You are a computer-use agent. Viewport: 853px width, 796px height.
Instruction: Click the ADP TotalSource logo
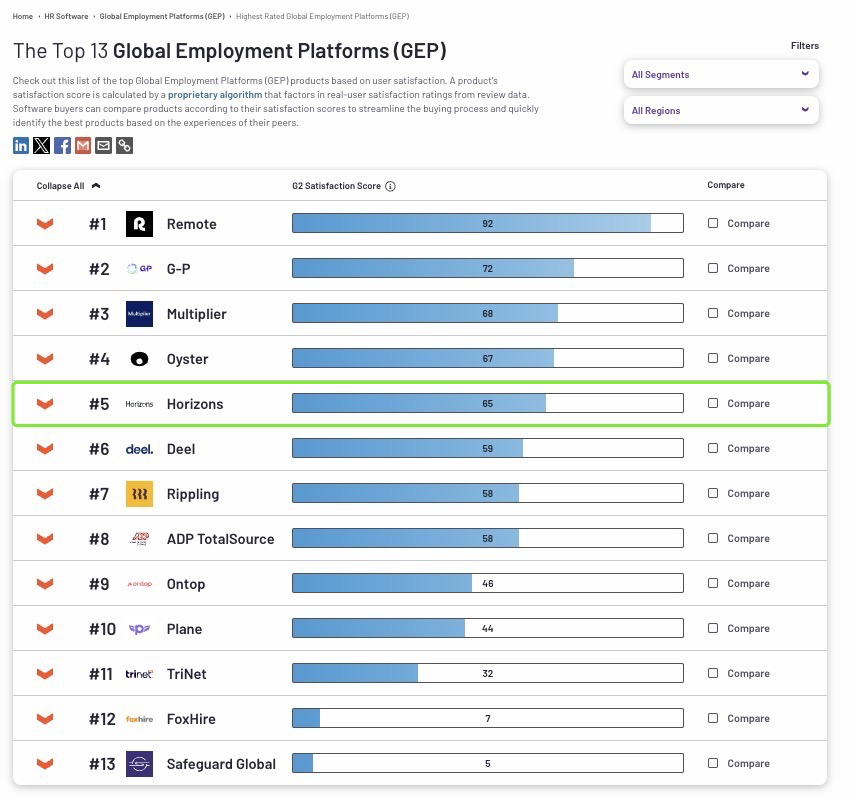coord(139,539)
